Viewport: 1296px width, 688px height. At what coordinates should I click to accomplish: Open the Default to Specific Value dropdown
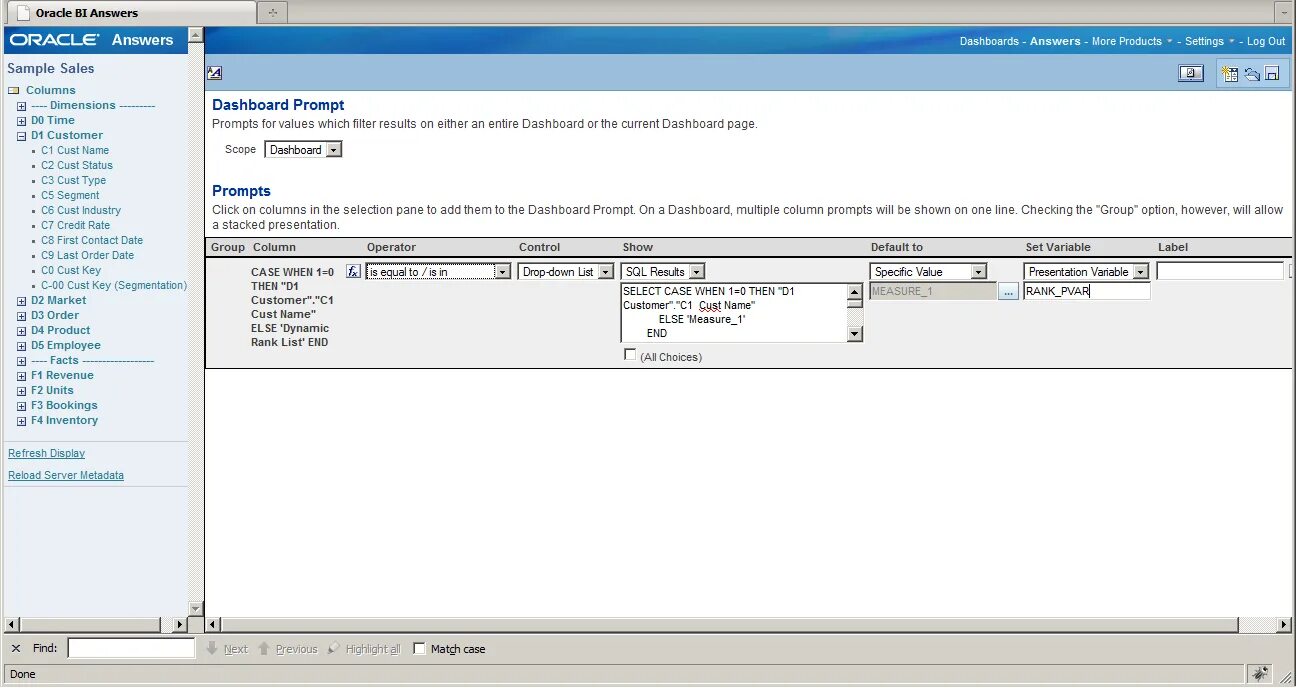(928, 271)
